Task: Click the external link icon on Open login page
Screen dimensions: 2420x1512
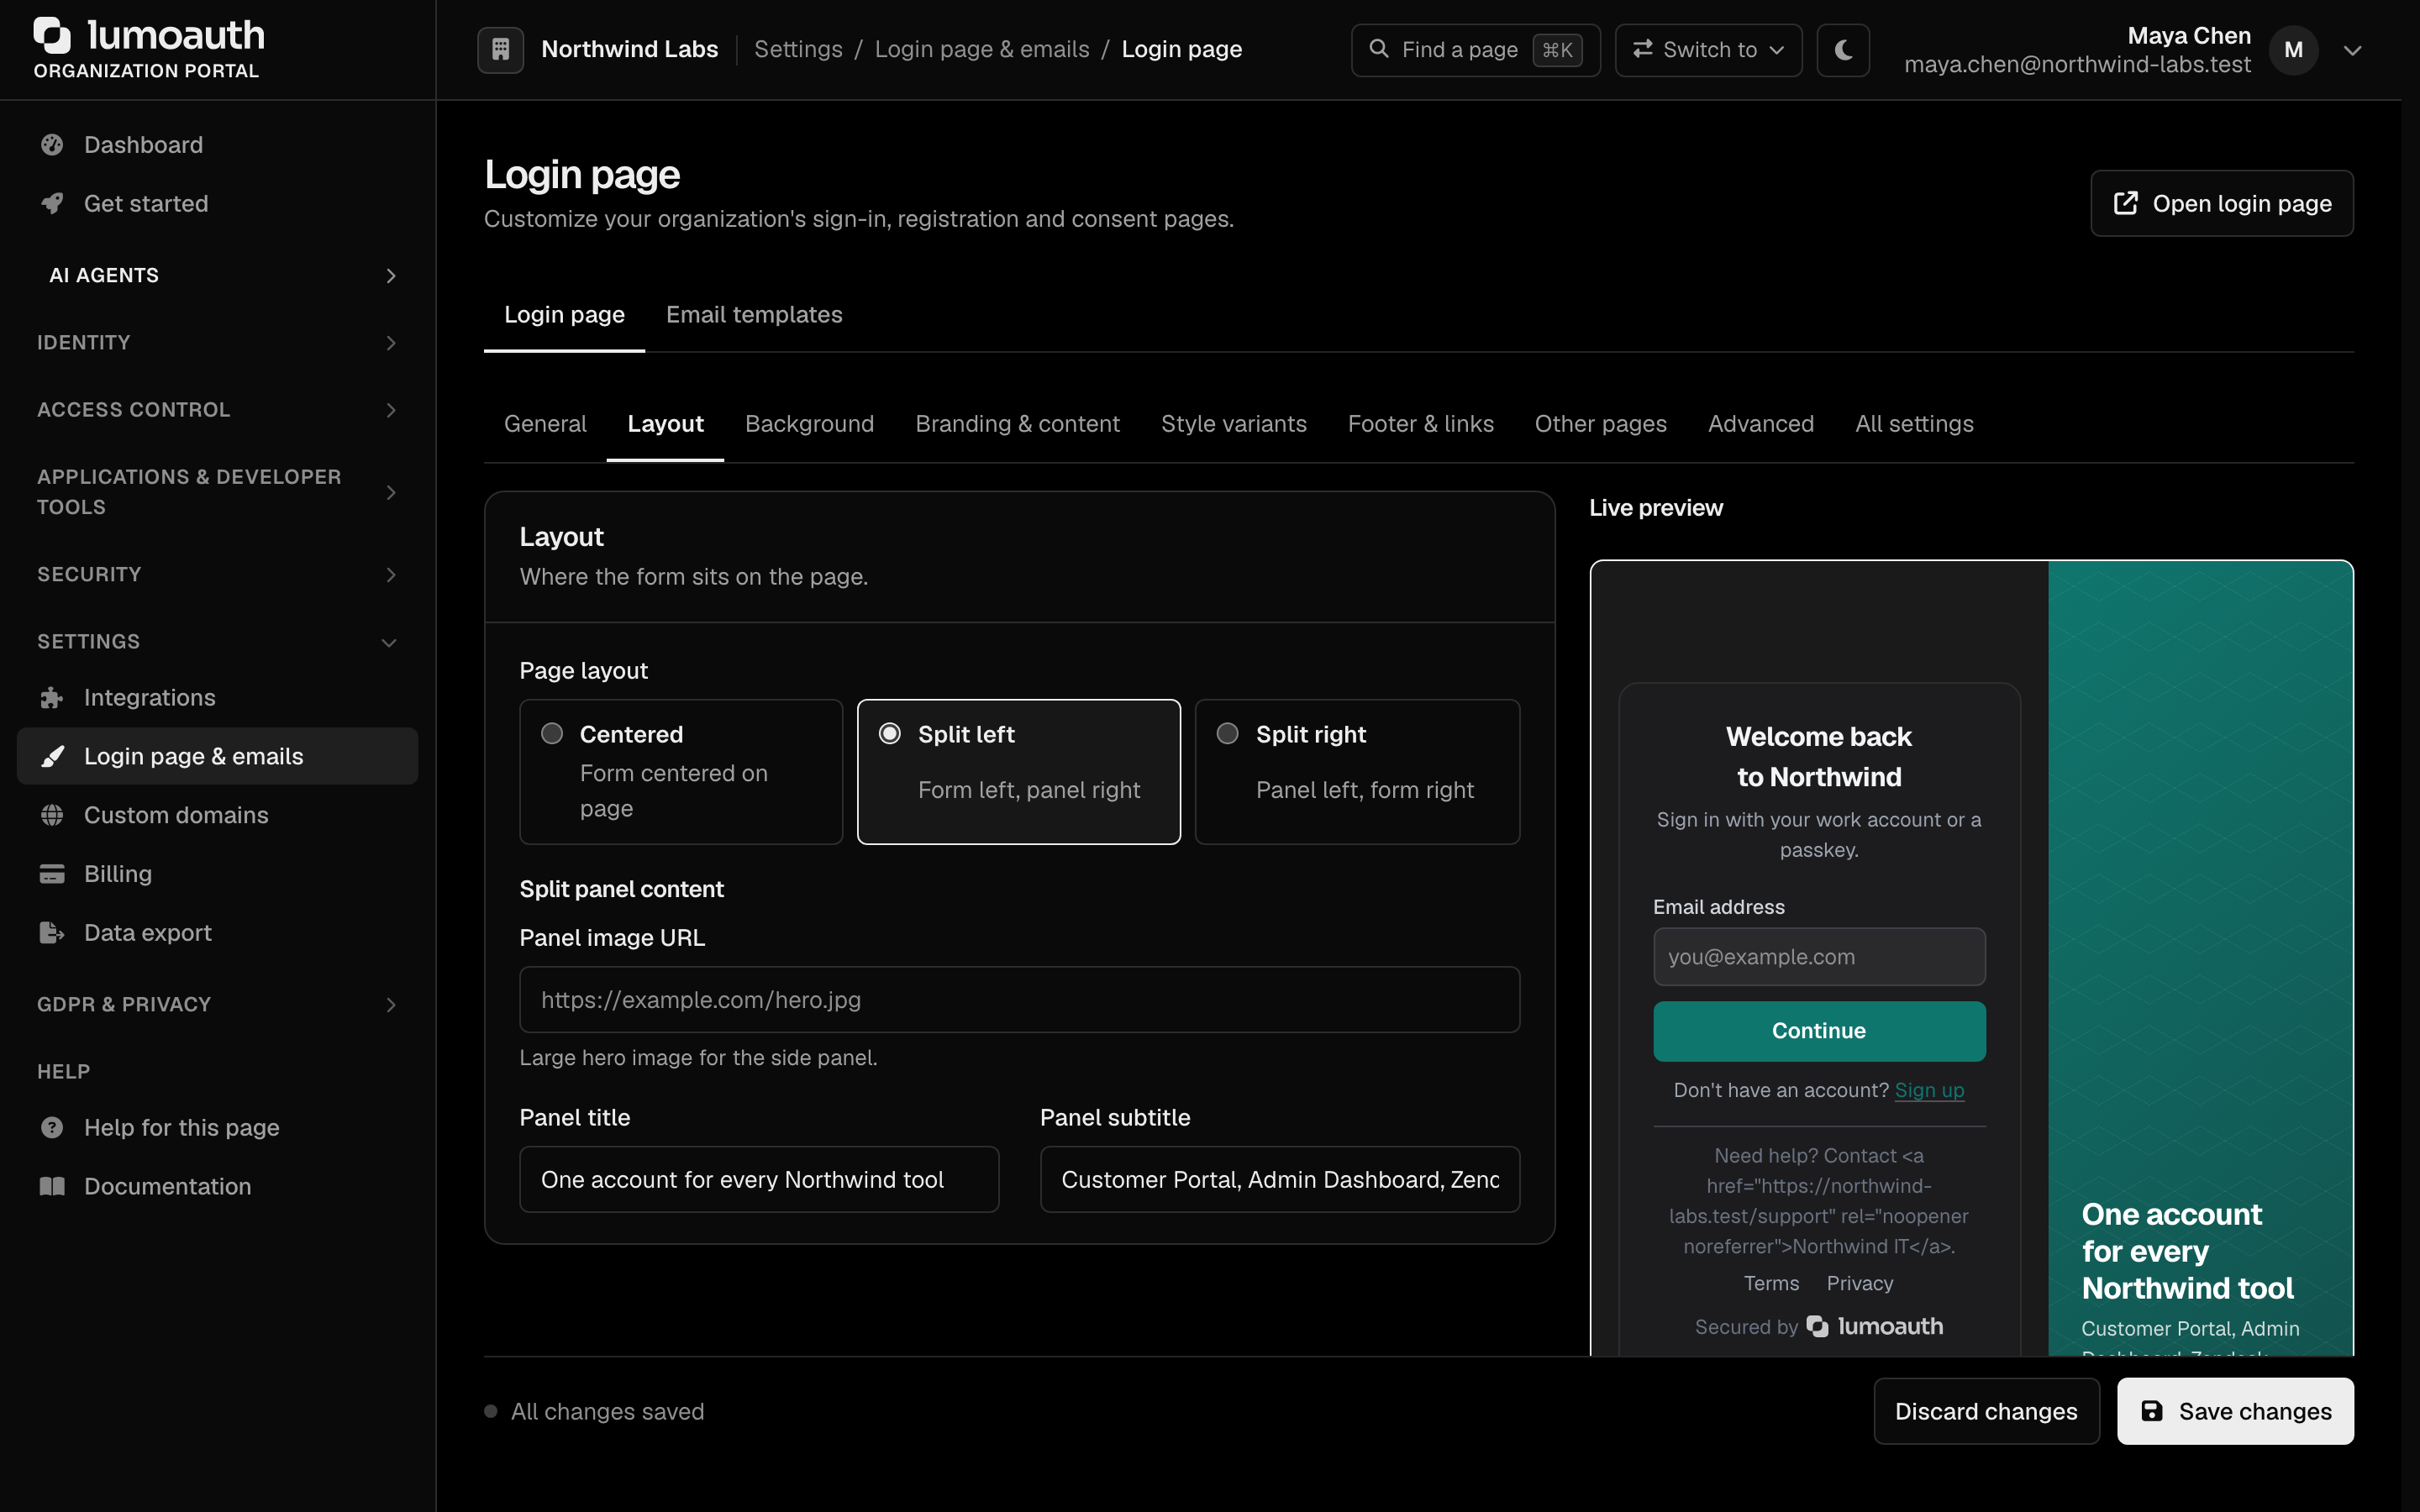Action: pyautogui.click(x=2126, y=203)
